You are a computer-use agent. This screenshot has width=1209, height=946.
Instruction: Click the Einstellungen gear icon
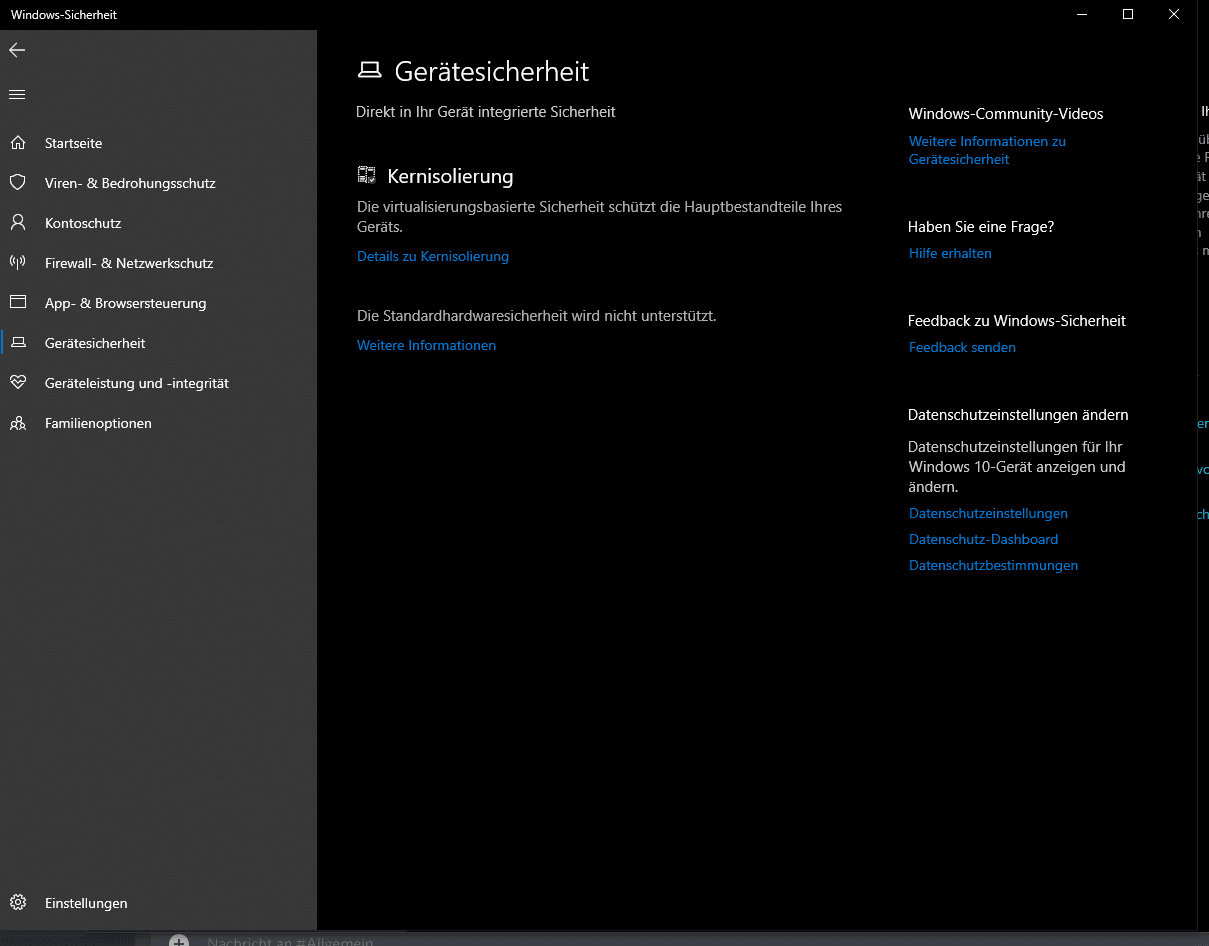tap(17, 903)
